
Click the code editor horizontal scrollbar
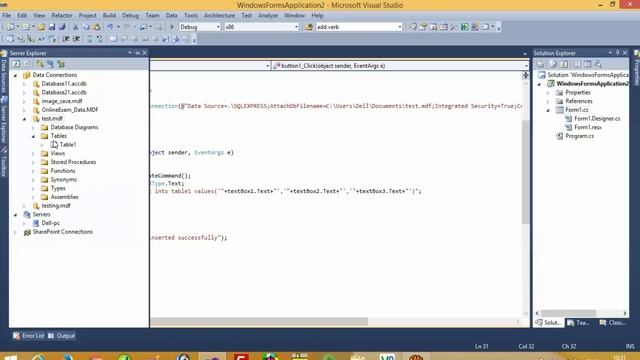(x=259, y=322)
